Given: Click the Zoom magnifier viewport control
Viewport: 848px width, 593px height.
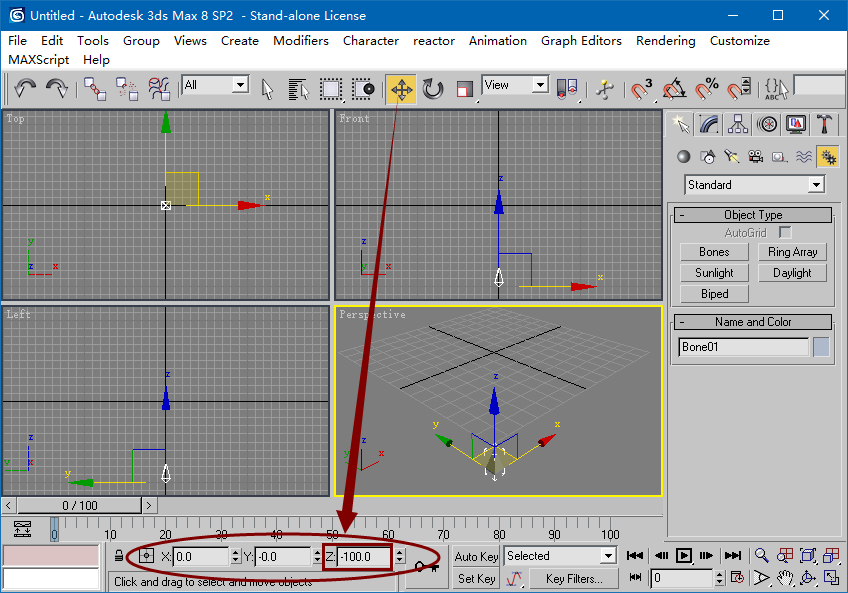Looking at the screenshot, I should click(761, 556).
